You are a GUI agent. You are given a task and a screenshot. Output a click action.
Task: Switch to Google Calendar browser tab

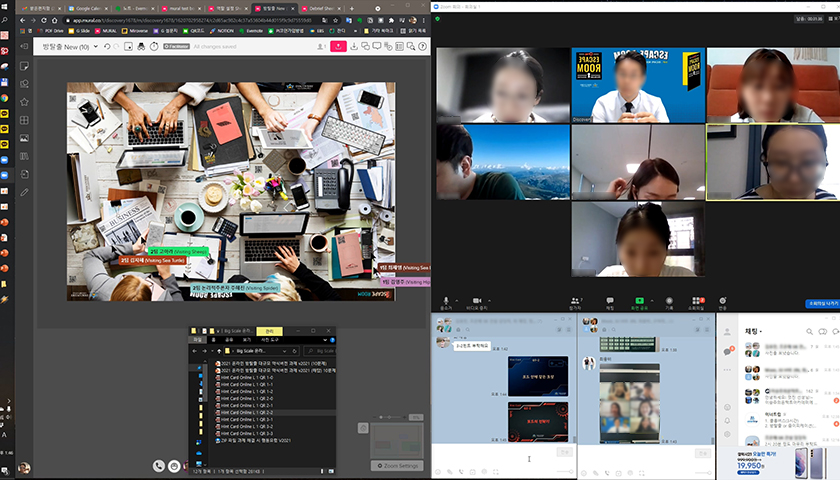coord(88,9)
